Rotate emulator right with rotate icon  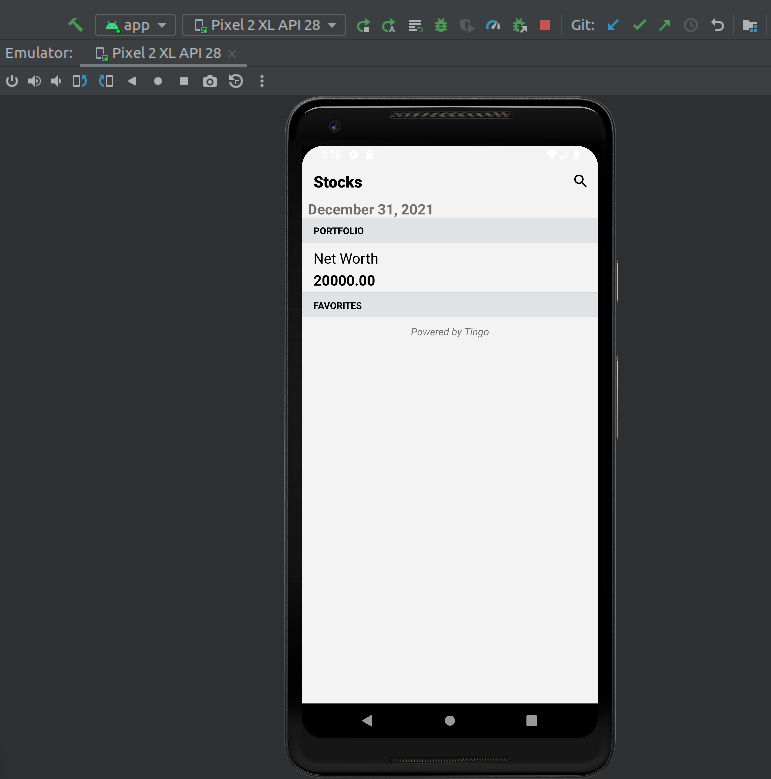point(79,81)
